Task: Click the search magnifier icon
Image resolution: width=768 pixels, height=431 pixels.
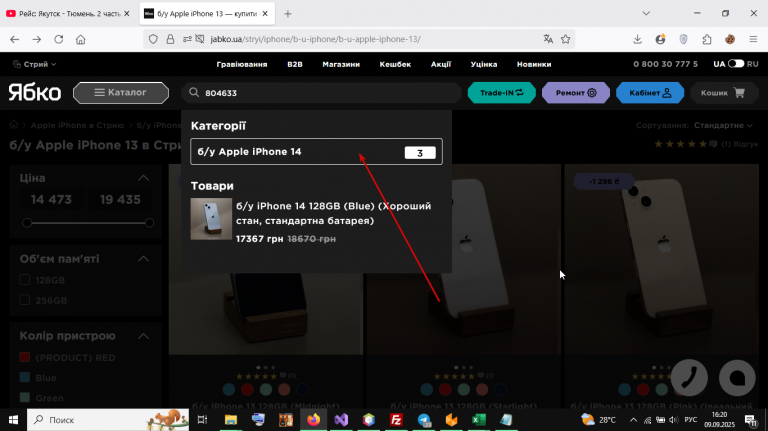Action: [x=194, y=93]
